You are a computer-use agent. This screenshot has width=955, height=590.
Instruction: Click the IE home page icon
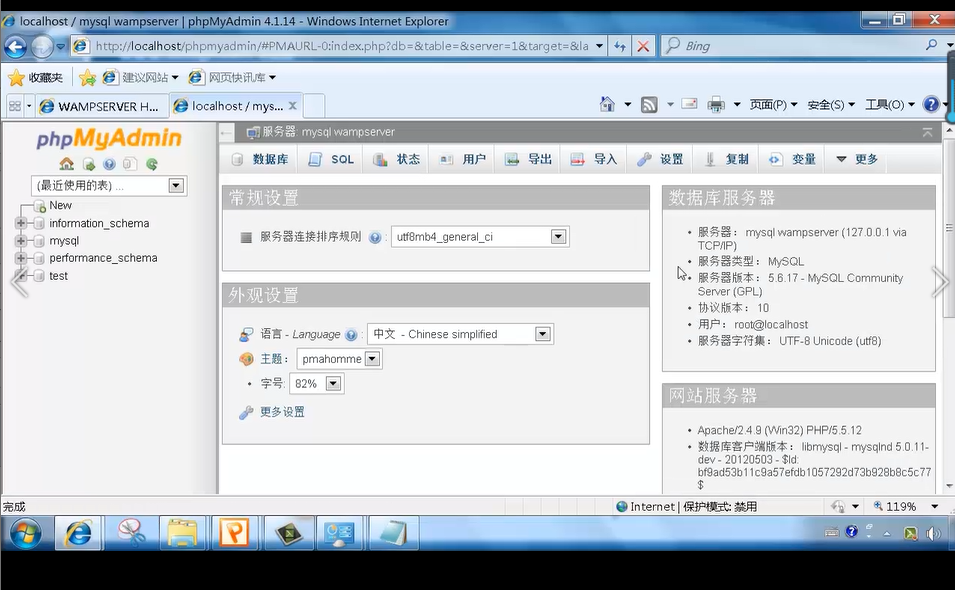pos(607,105)
